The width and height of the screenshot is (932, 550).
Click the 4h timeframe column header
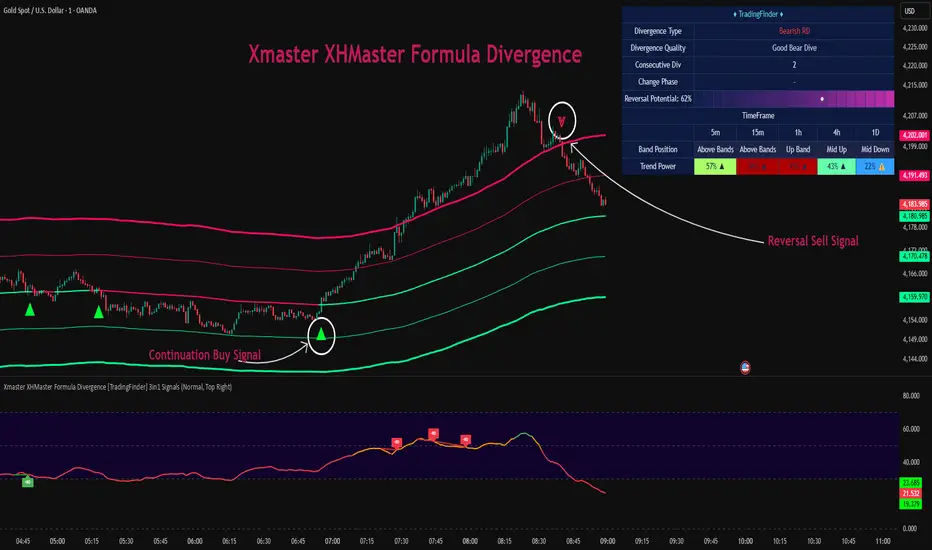[x=836, y=133]
